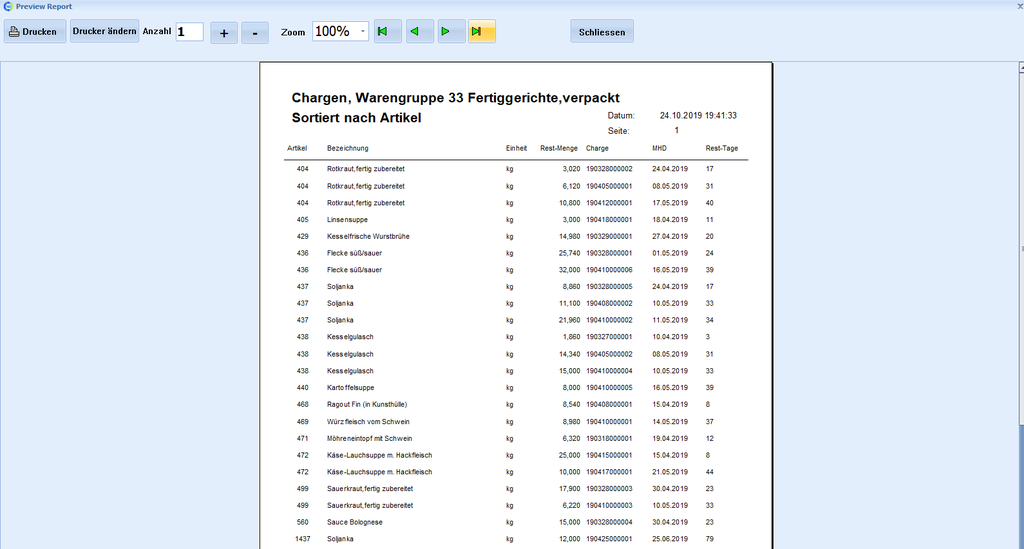Click report title Chargen, Warengruppe 33
The height and width of the screenshot is (549, 1024).
456,98
